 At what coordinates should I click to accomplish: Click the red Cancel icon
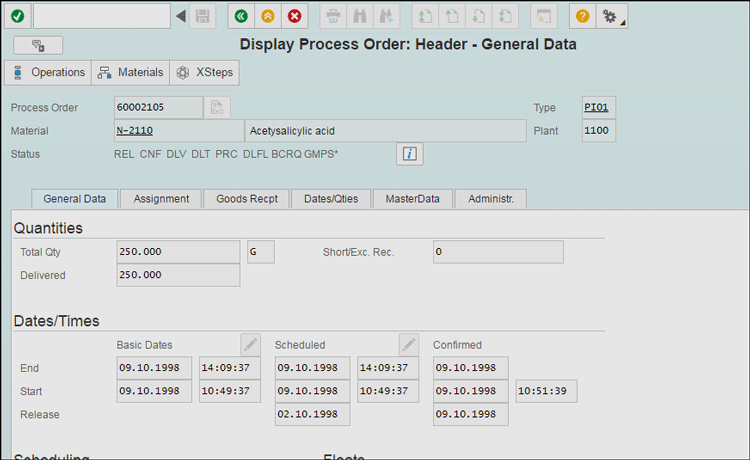point(294,16)
